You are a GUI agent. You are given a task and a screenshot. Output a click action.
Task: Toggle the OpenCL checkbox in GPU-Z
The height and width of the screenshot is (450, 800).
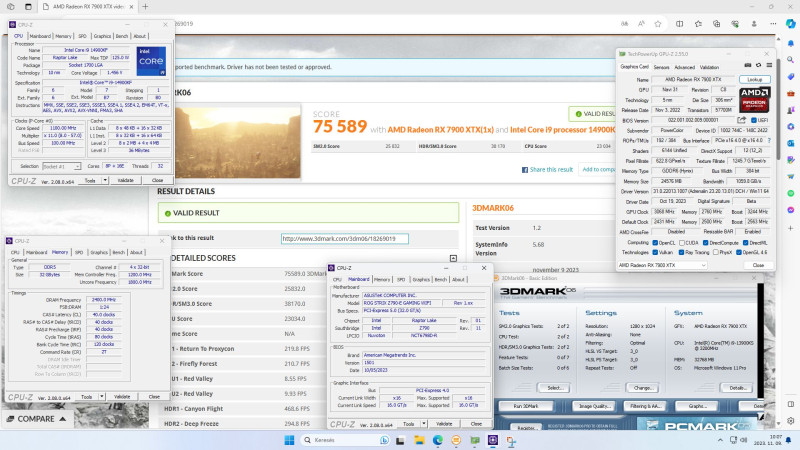[x=655, y=243]
